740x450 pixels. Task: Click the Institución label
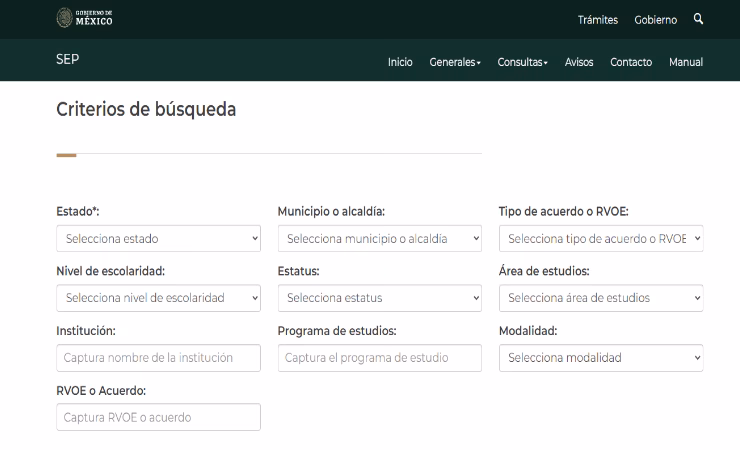pos(86,331)
